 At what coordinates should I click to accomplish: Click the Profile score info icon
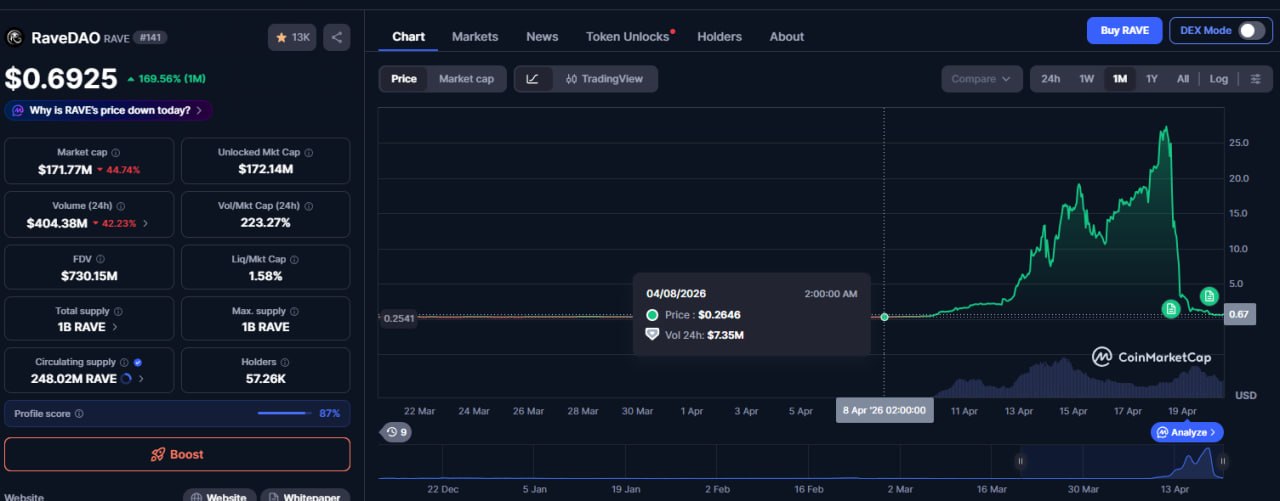pos(79,413)
